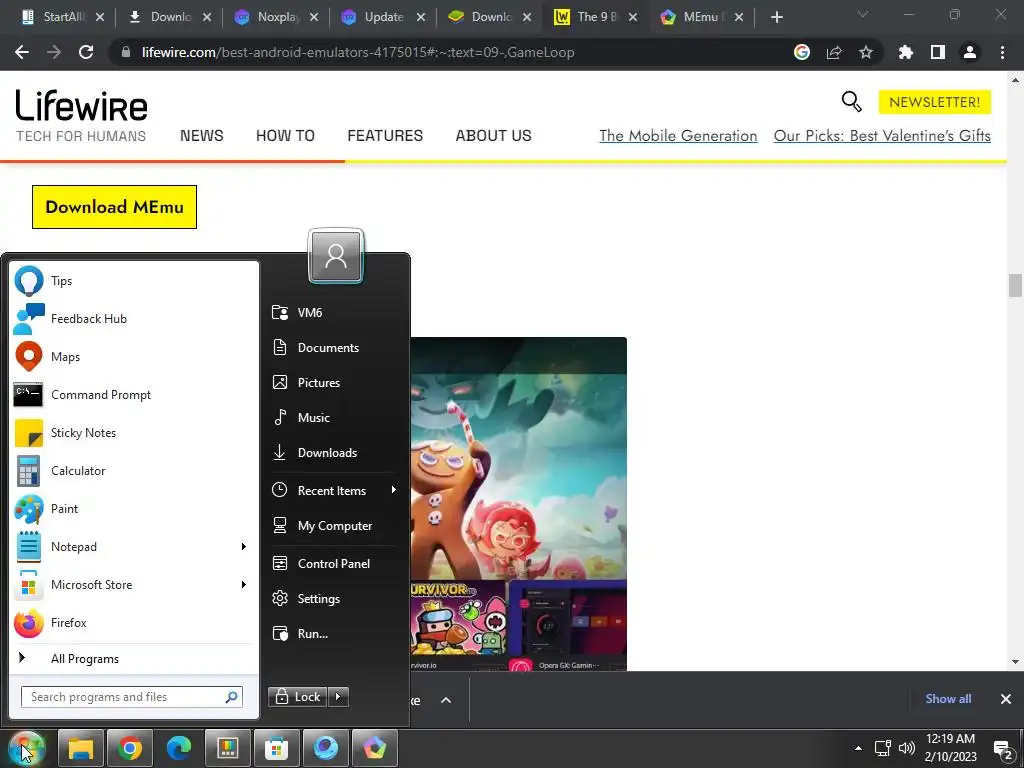Open the HOW TO section
This screenshot has height=768, width=1024.
[x=285, y=136]
